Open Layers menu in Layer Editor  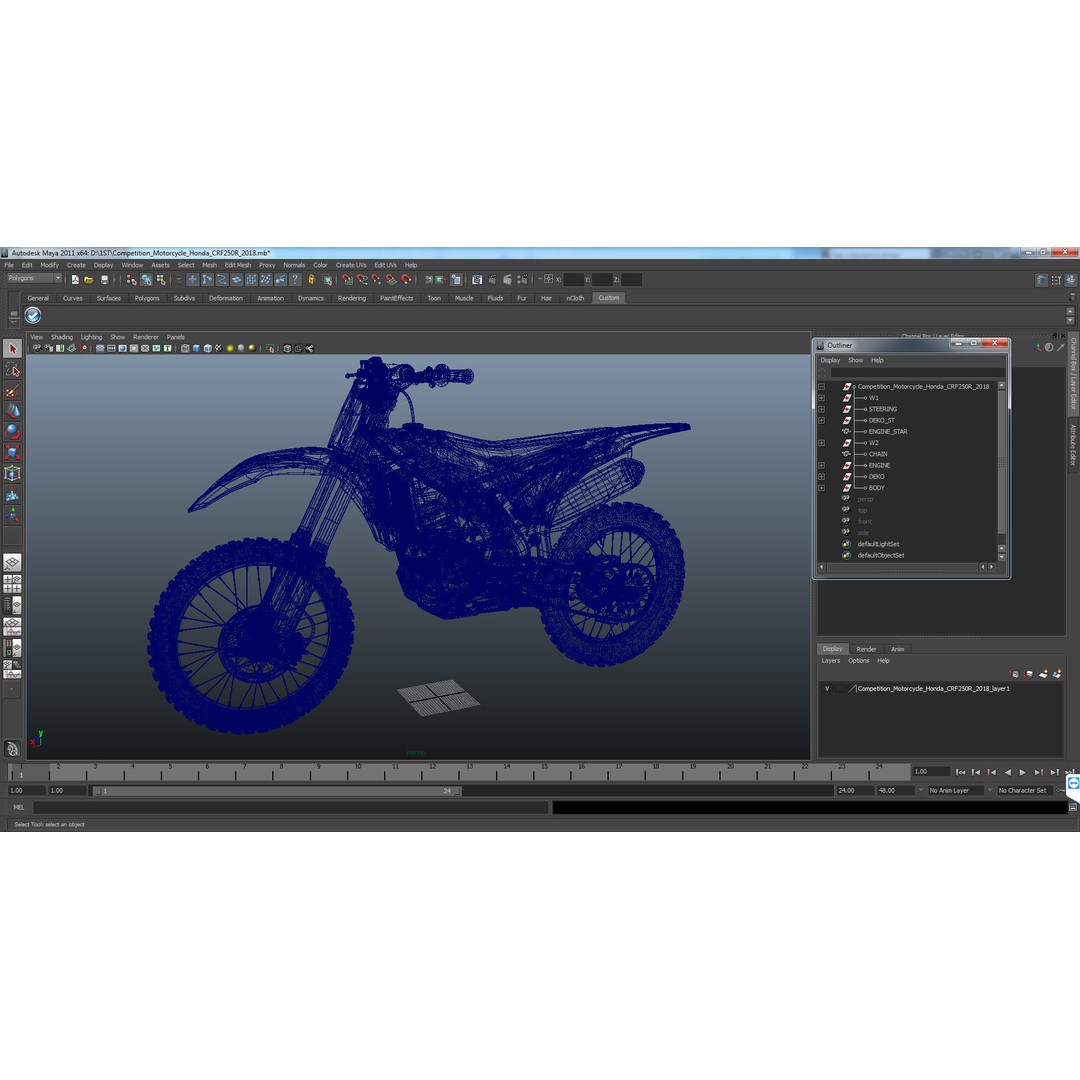(831, 661)
